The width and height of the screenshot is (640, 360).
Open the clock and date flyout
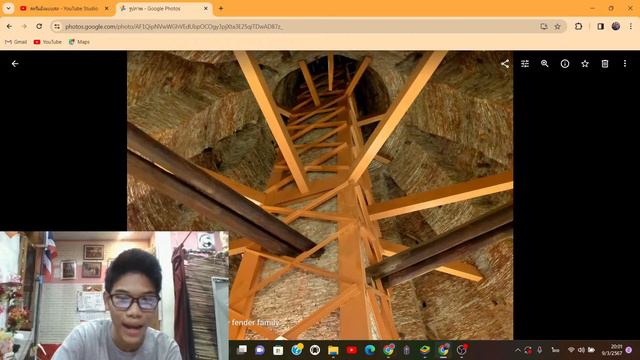612,350
